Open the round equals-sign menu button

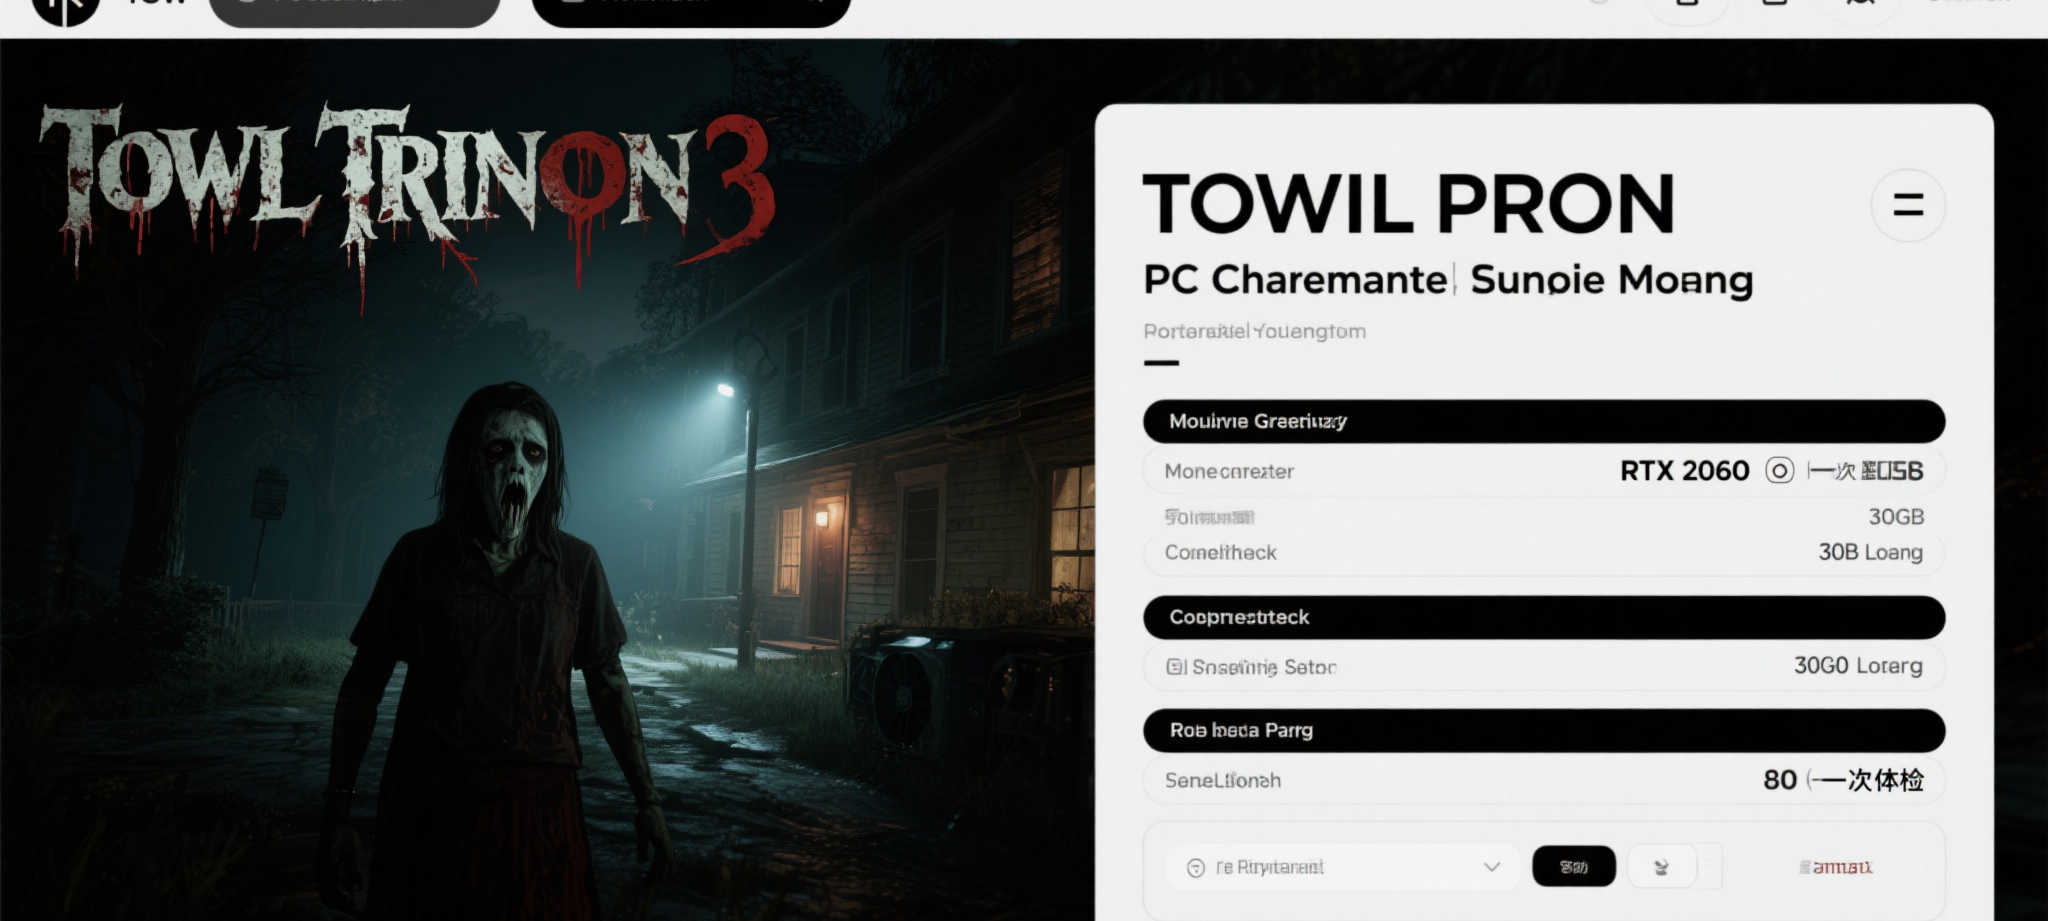1908,205
